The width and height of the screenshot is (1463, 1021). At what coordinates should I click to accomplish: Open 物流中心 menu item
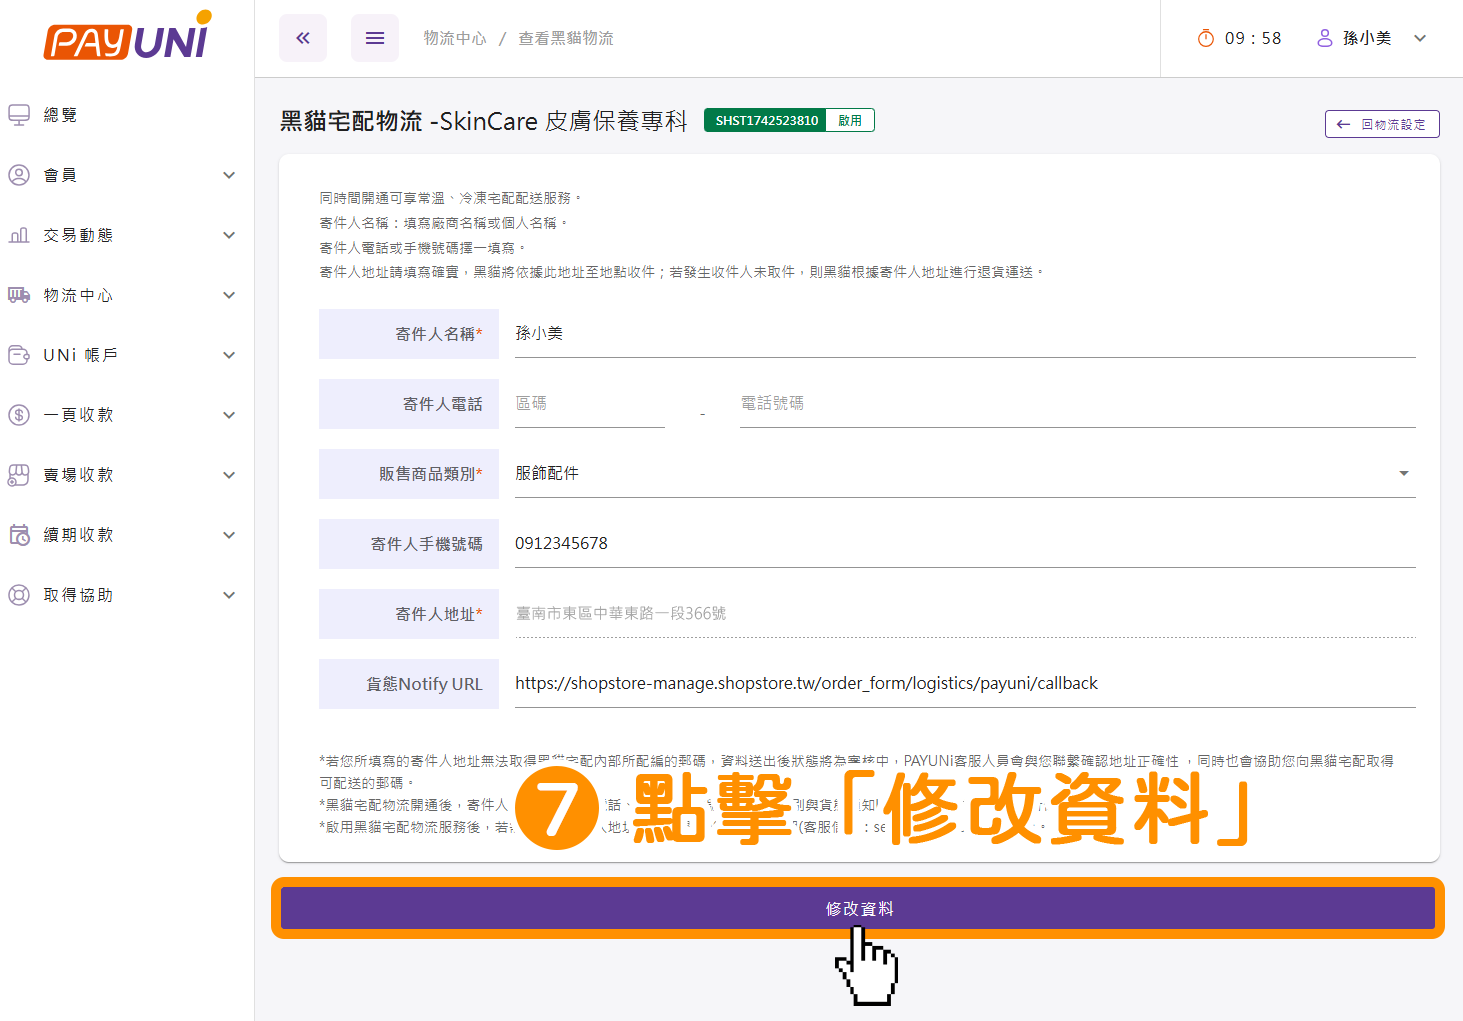(127, 295)
